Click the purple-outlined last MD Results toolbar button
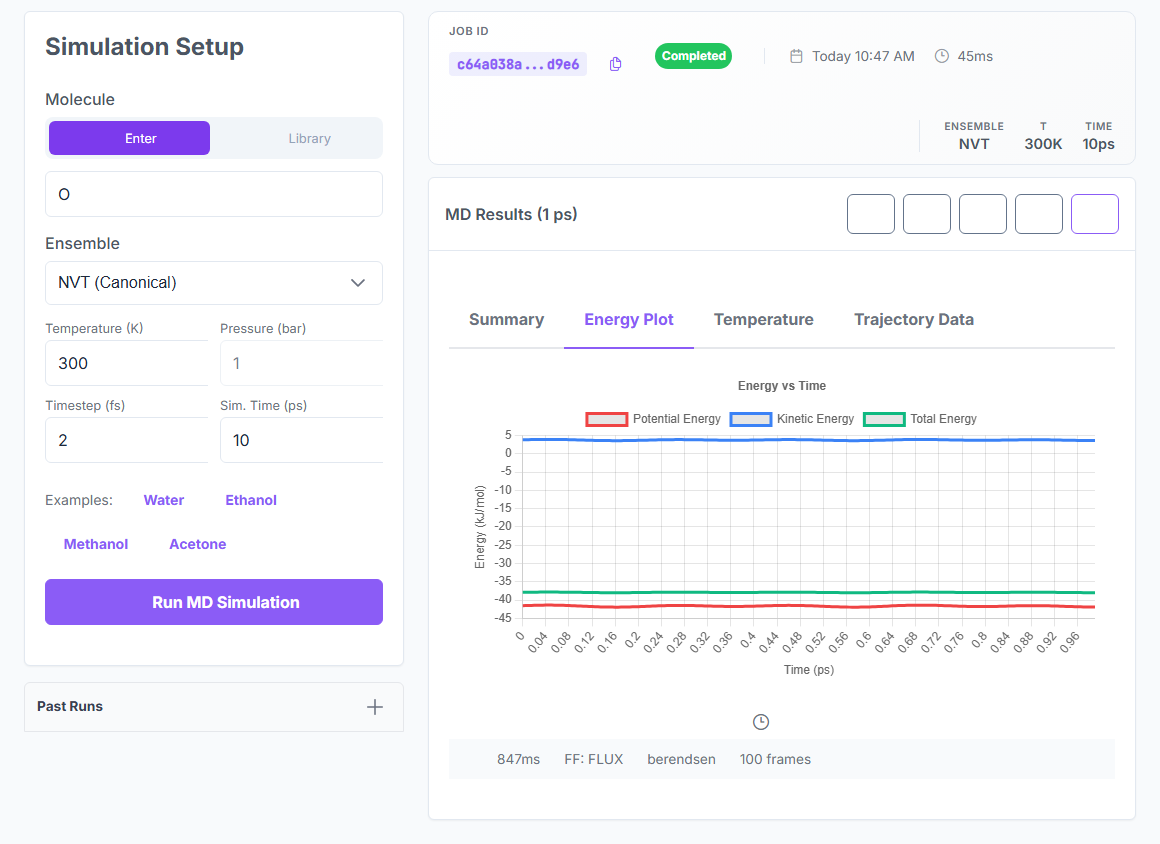Screen dimensions: 1160x844 tap(1095, 214)
